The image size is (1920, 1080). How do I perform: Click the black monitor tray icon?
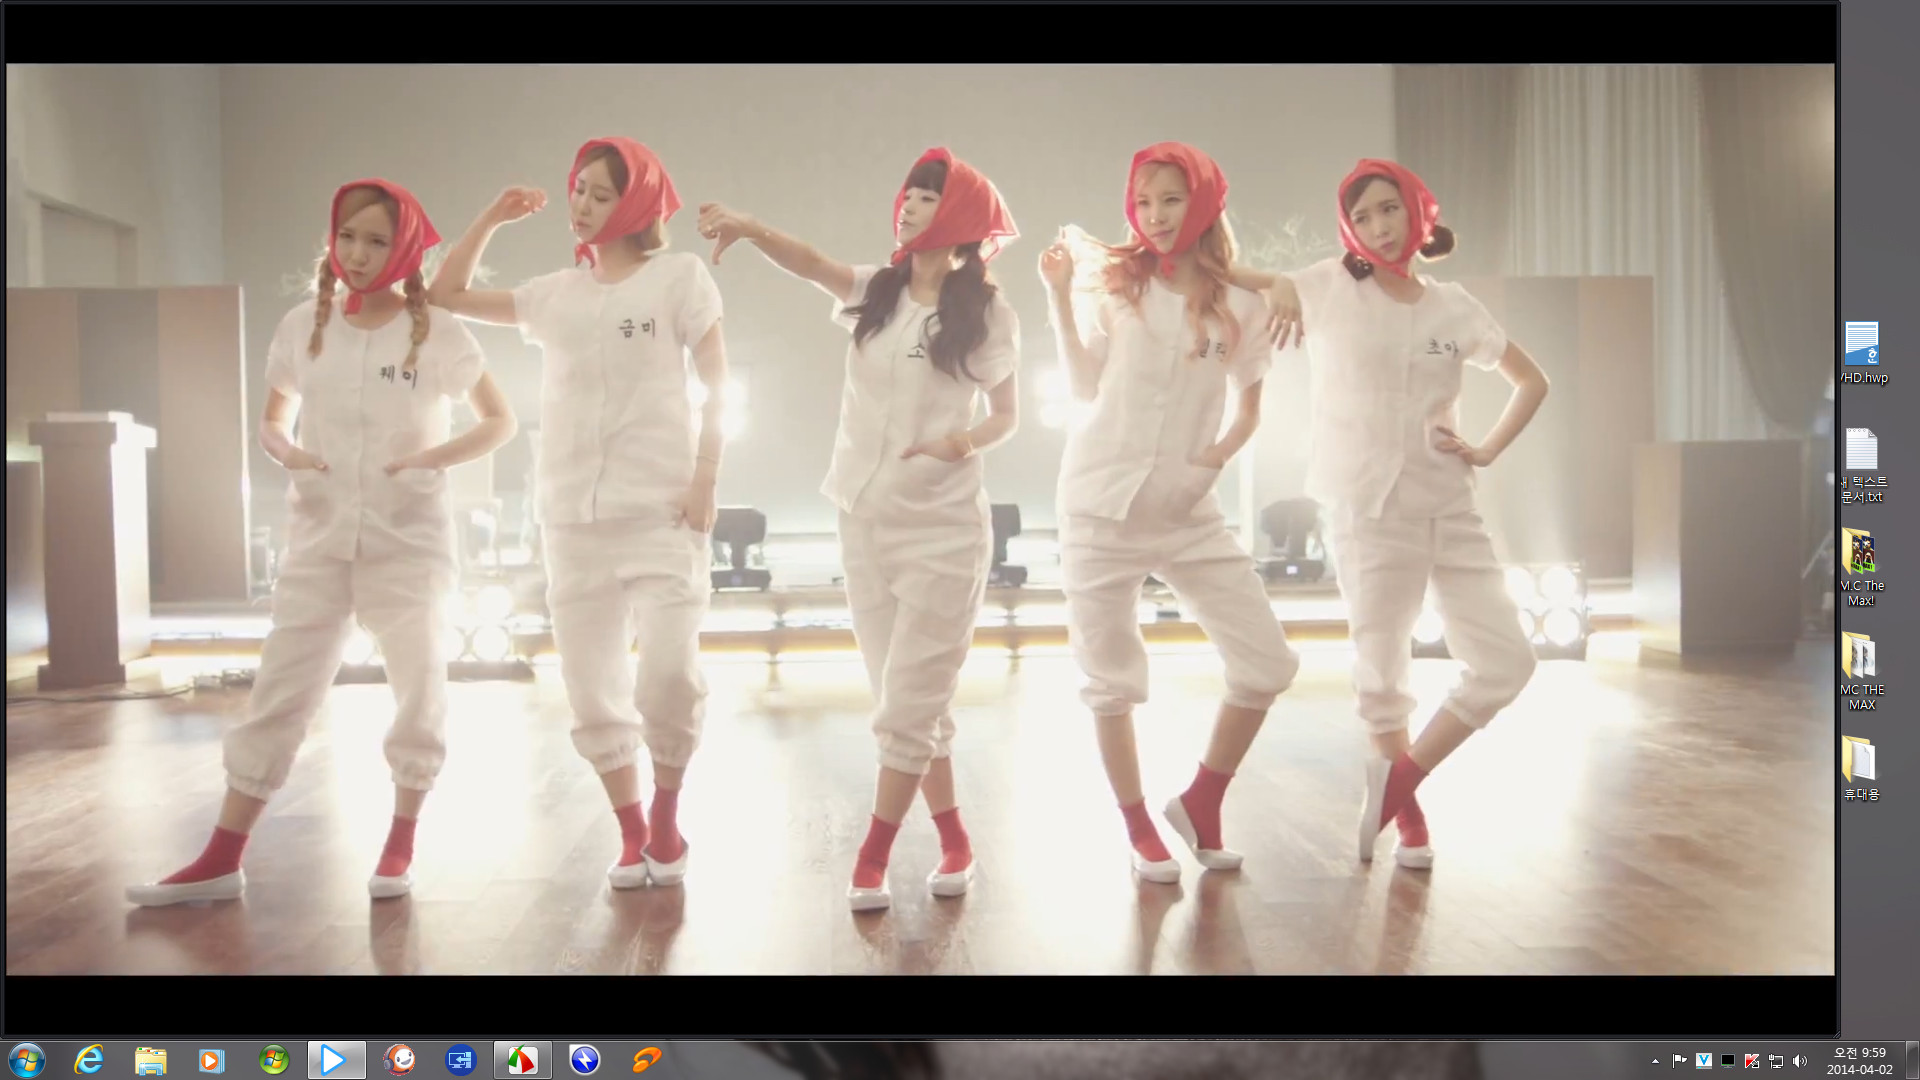tap(1727, 1061)
